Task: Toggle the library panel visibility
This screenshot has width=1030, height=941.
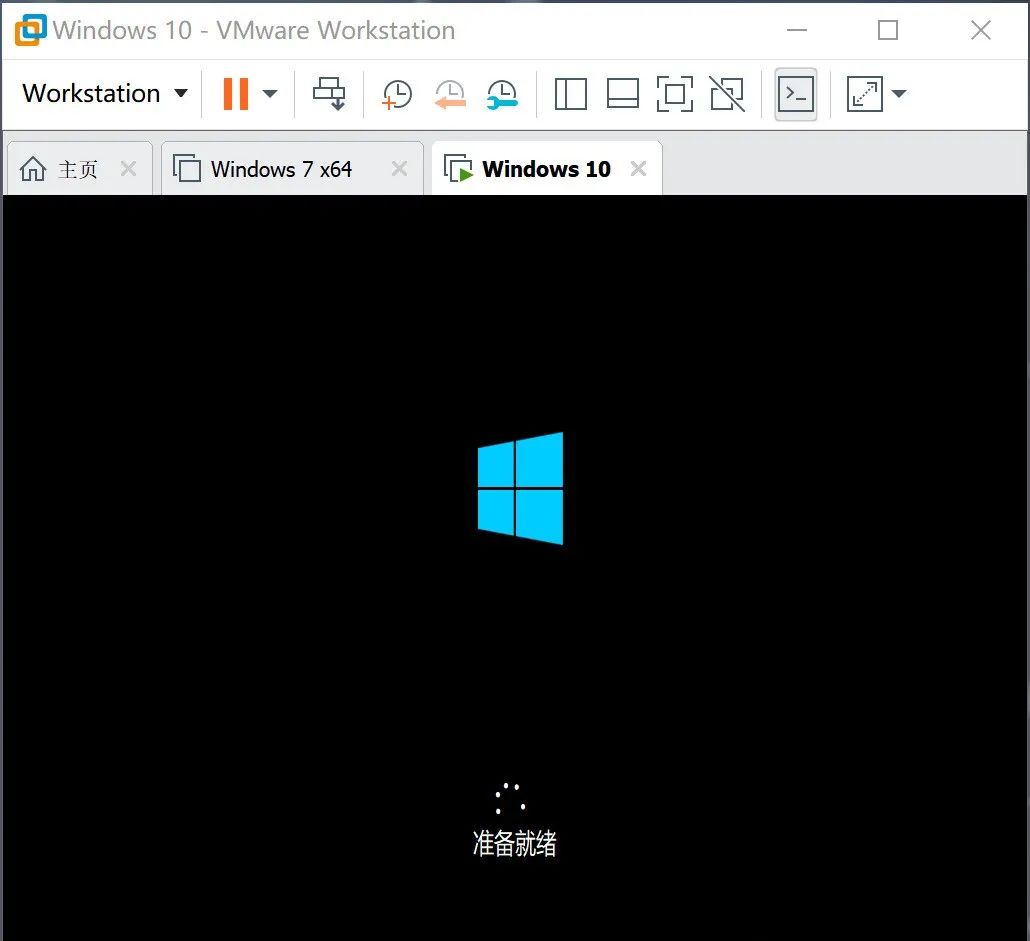Action: pos(570,93)
